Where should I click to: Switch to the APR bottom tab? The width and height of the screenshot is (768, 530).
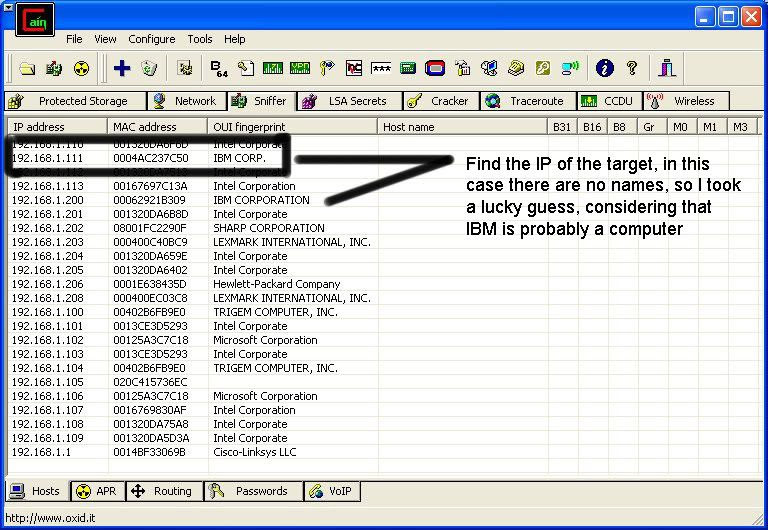tap(97, 491)
